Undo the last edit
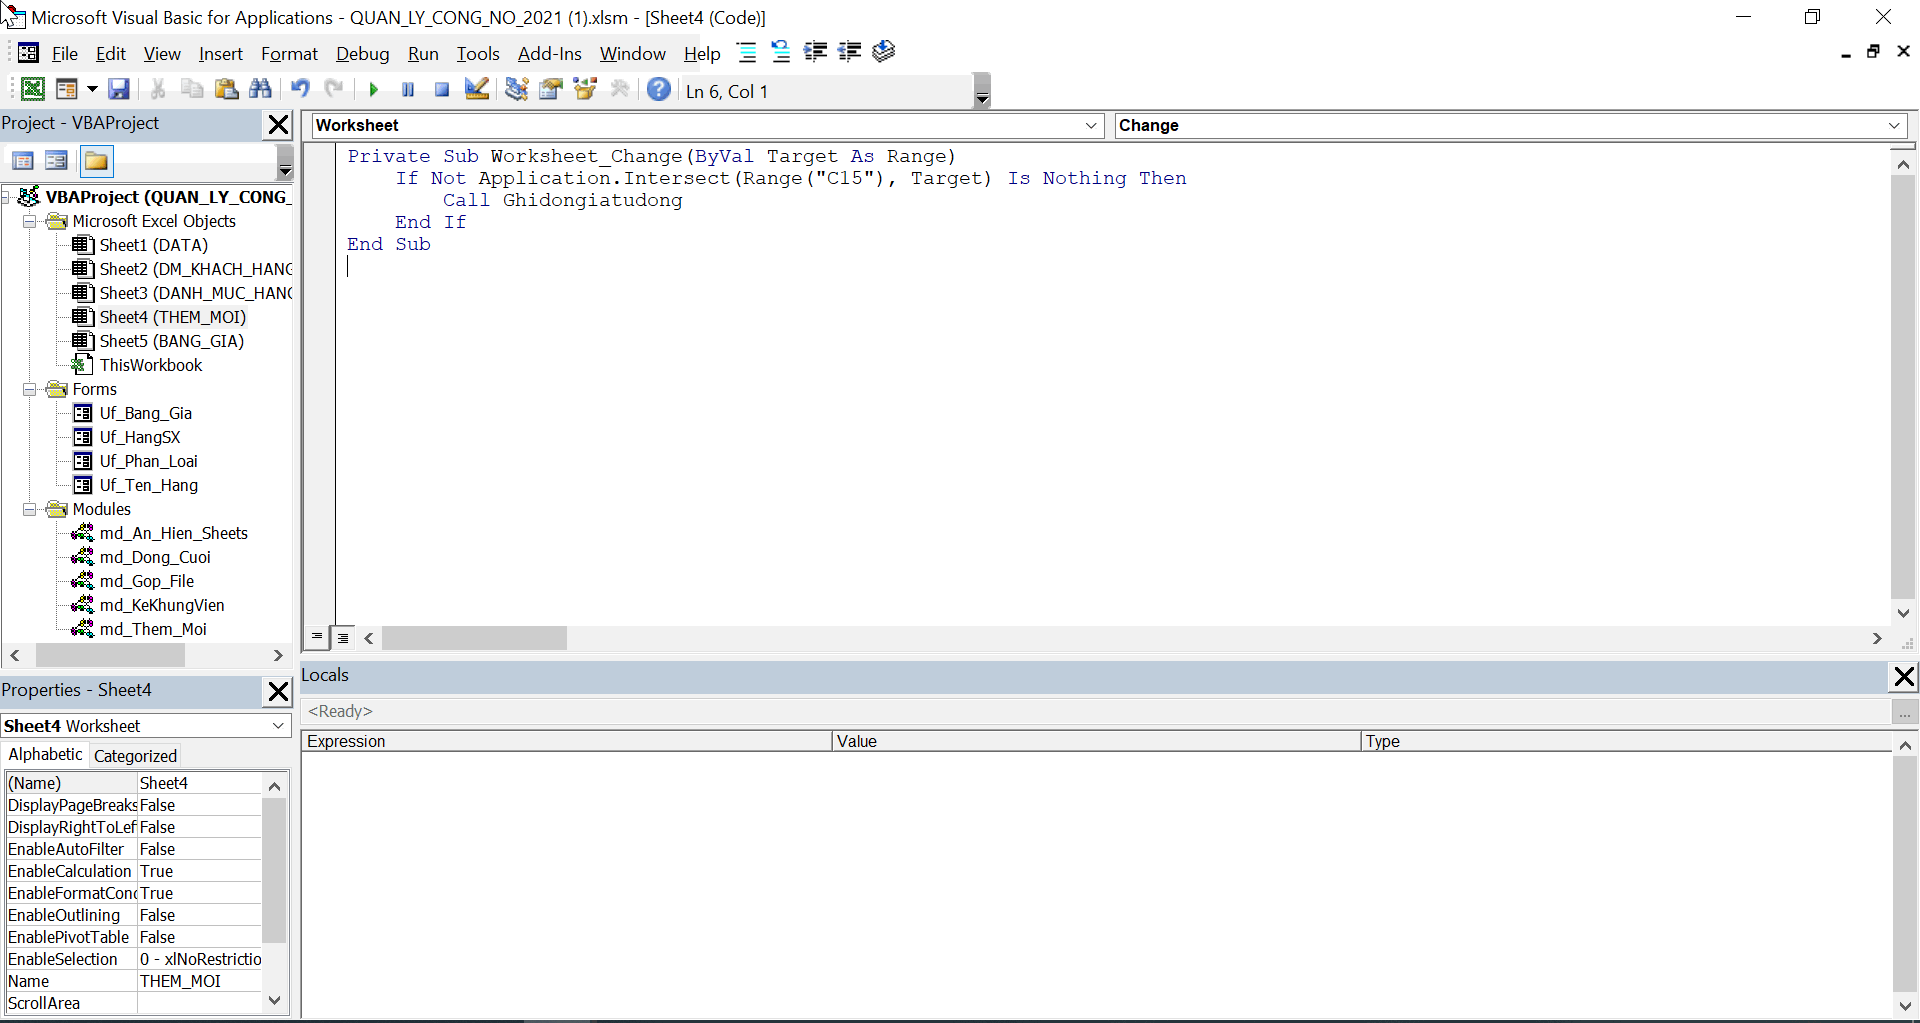1920x1023 pixels. tap(300, 90)
